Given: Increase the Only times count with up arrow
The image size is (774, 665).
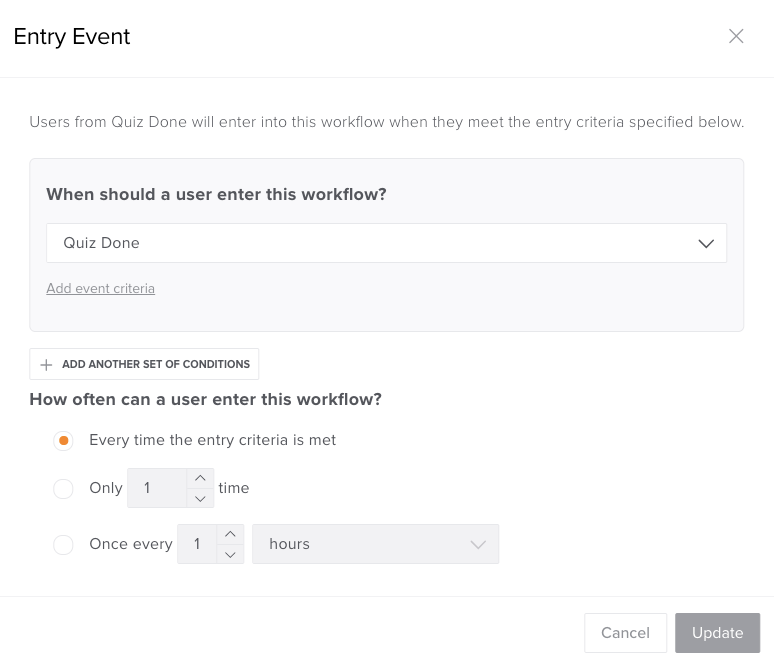Looking at the screenshot, I should point(200,479).
